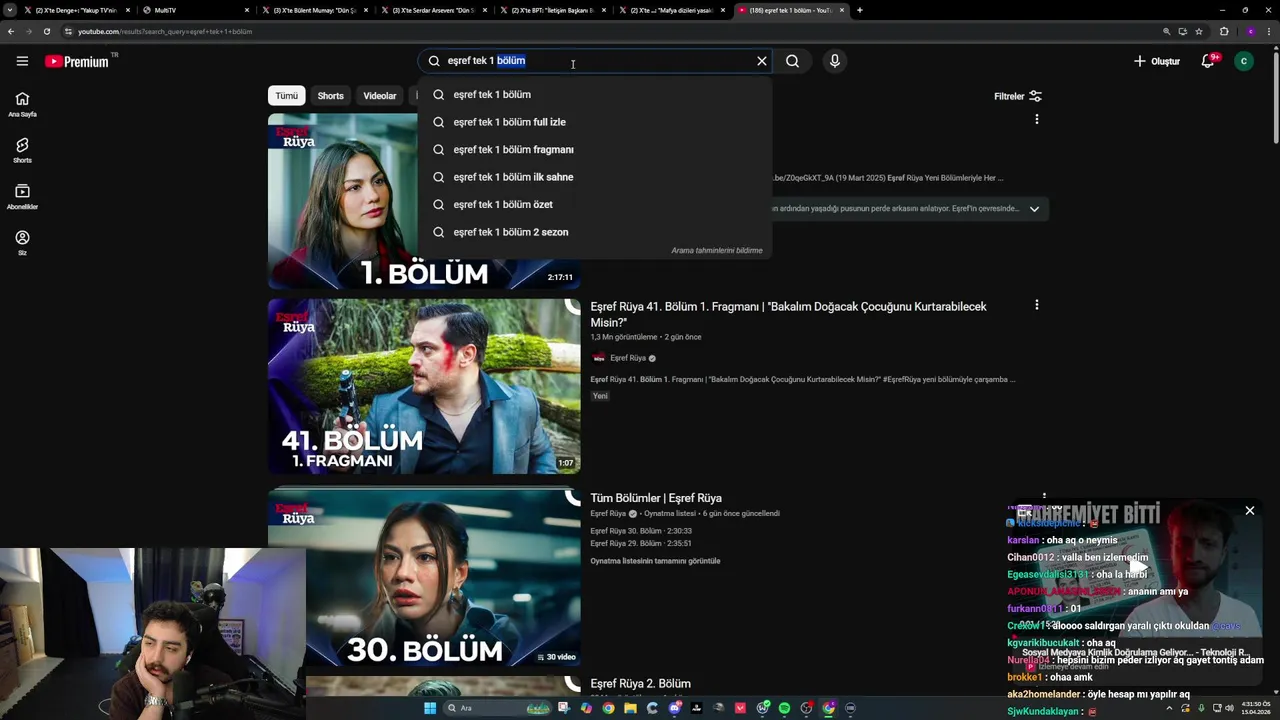Open a new browser tab
Viewport: 1280px width, 720px height.
[859, 10]
